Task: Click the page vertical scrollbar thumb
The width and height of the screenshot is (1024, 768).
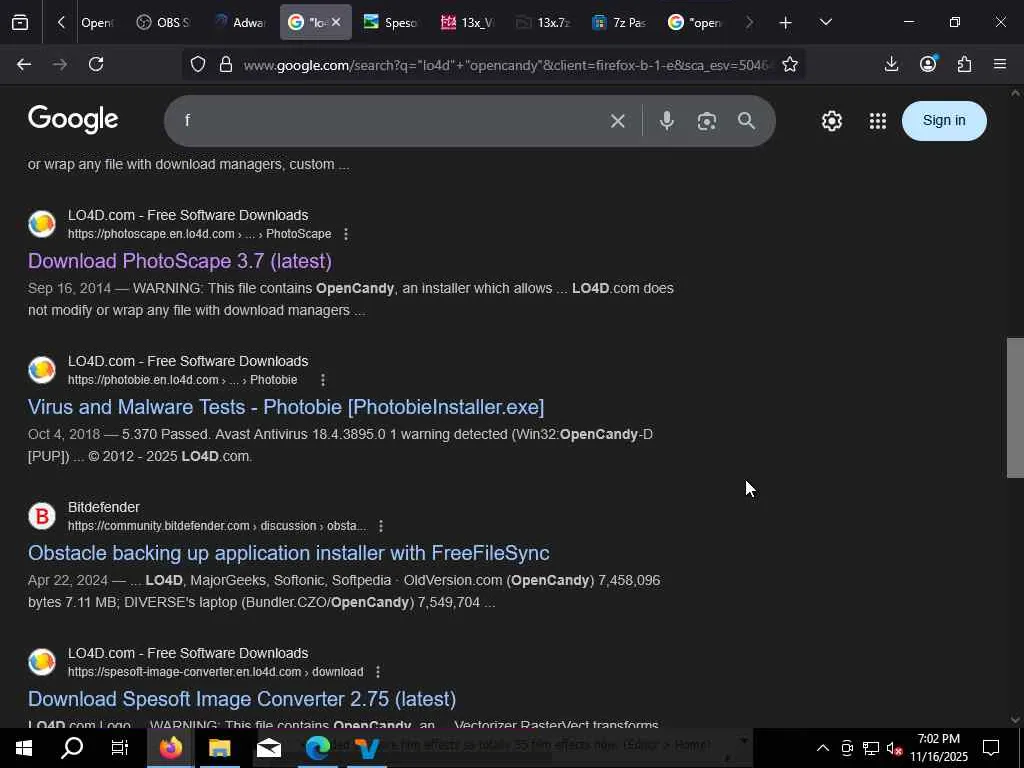Action: (1015, 408)
